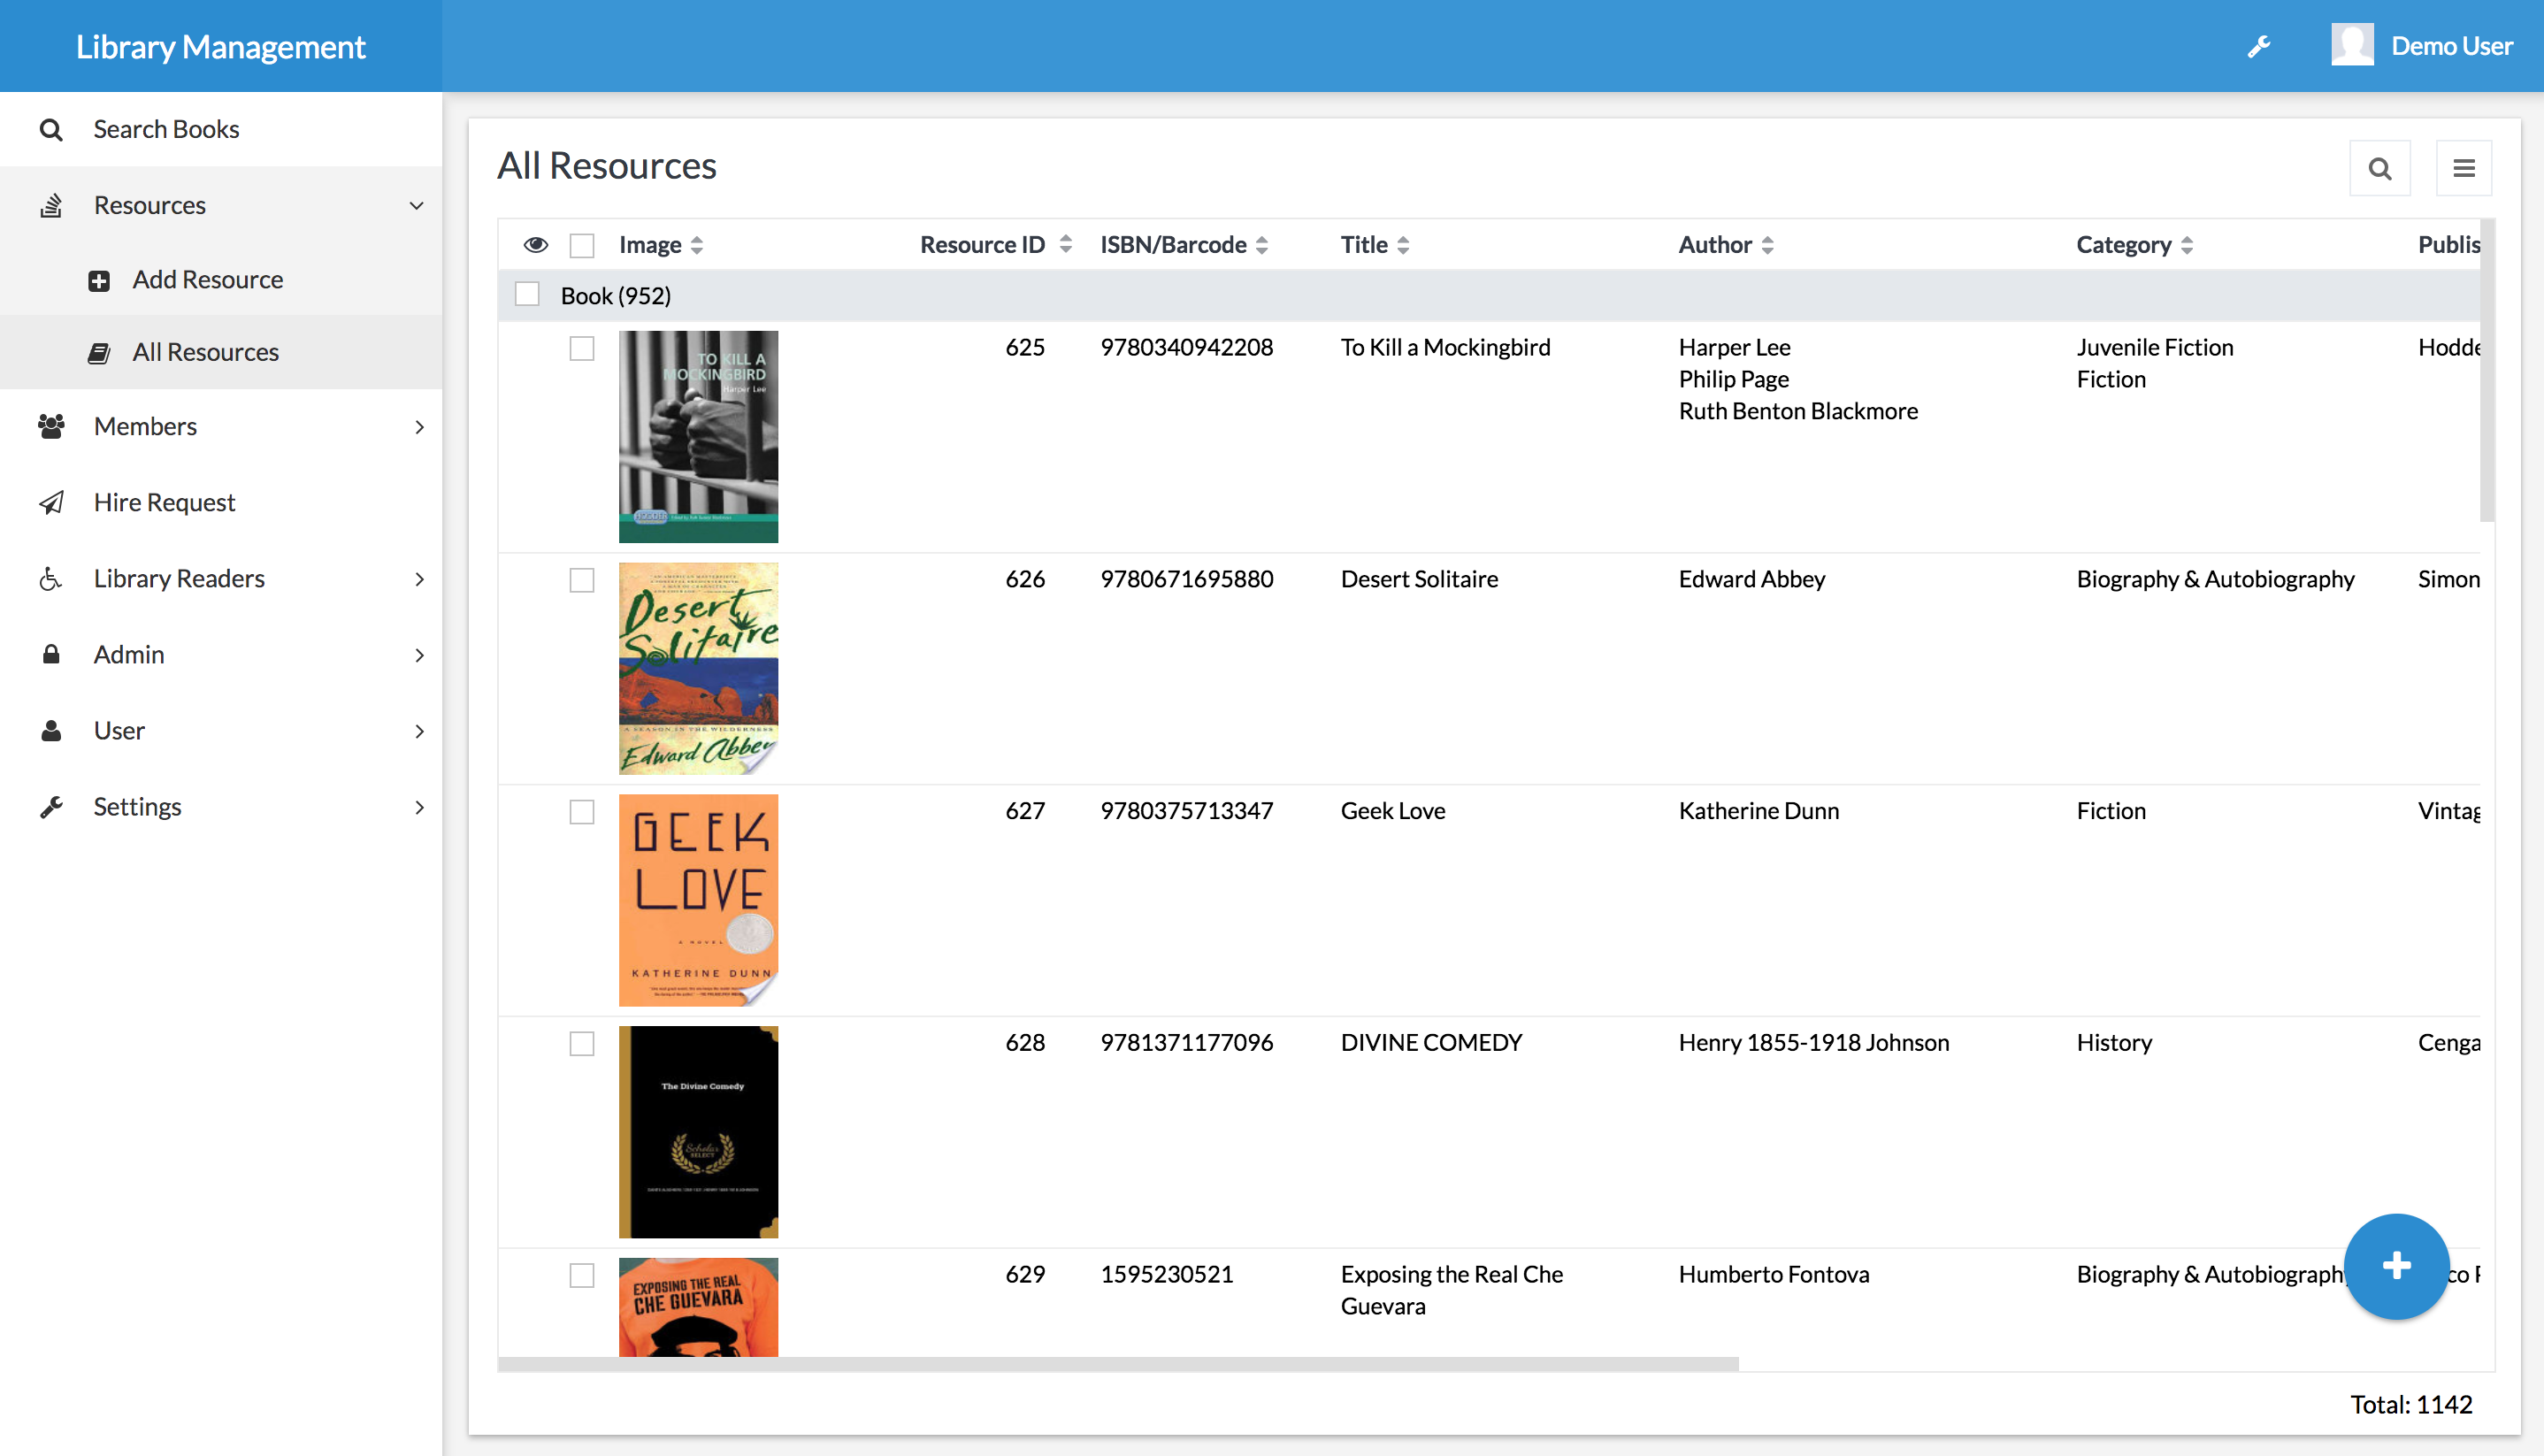The width and height of the screenshot is (2544, 1456).
Task: Click the Hire Request paper plane icon
Action: coord(51,502)
